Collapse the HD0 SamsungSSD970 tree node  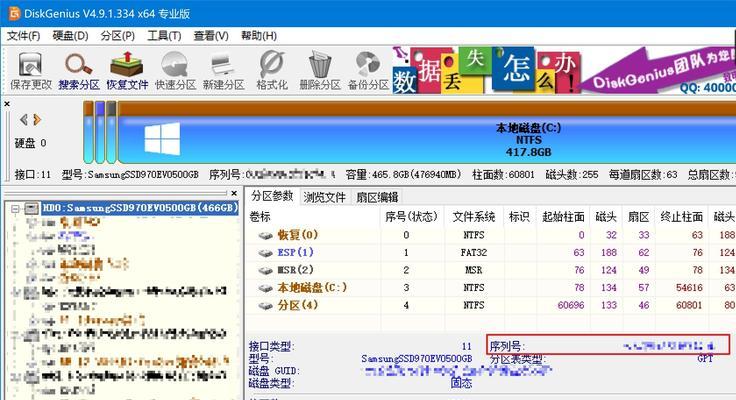[15, 208]
